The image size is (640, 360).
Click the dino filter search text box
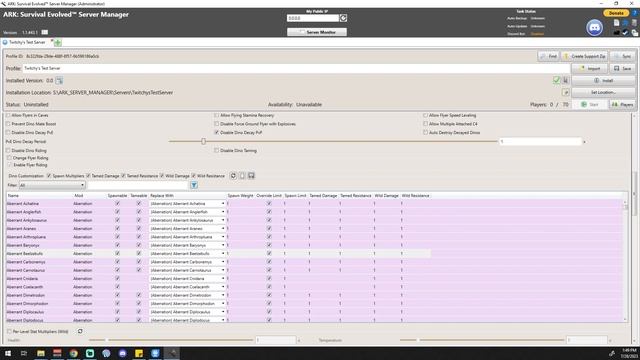click(x=138, y=185)
